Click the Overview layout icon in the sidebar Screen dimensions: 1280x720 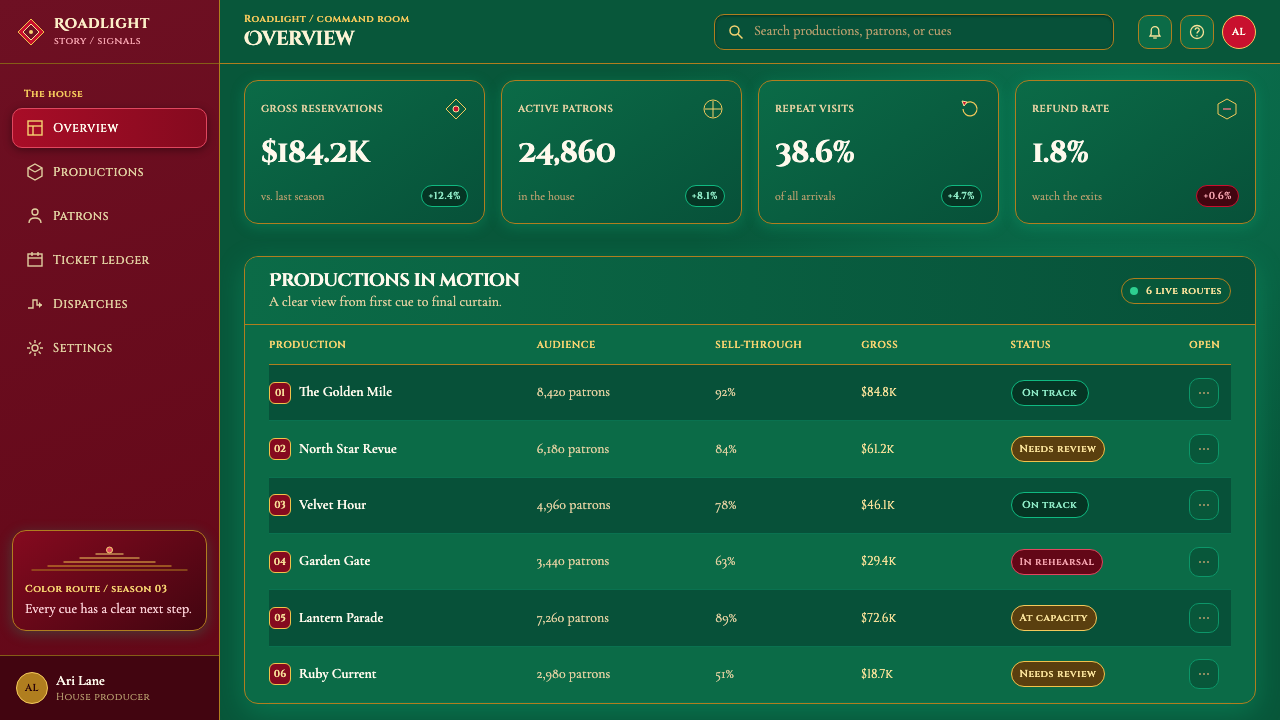point(35,128)
